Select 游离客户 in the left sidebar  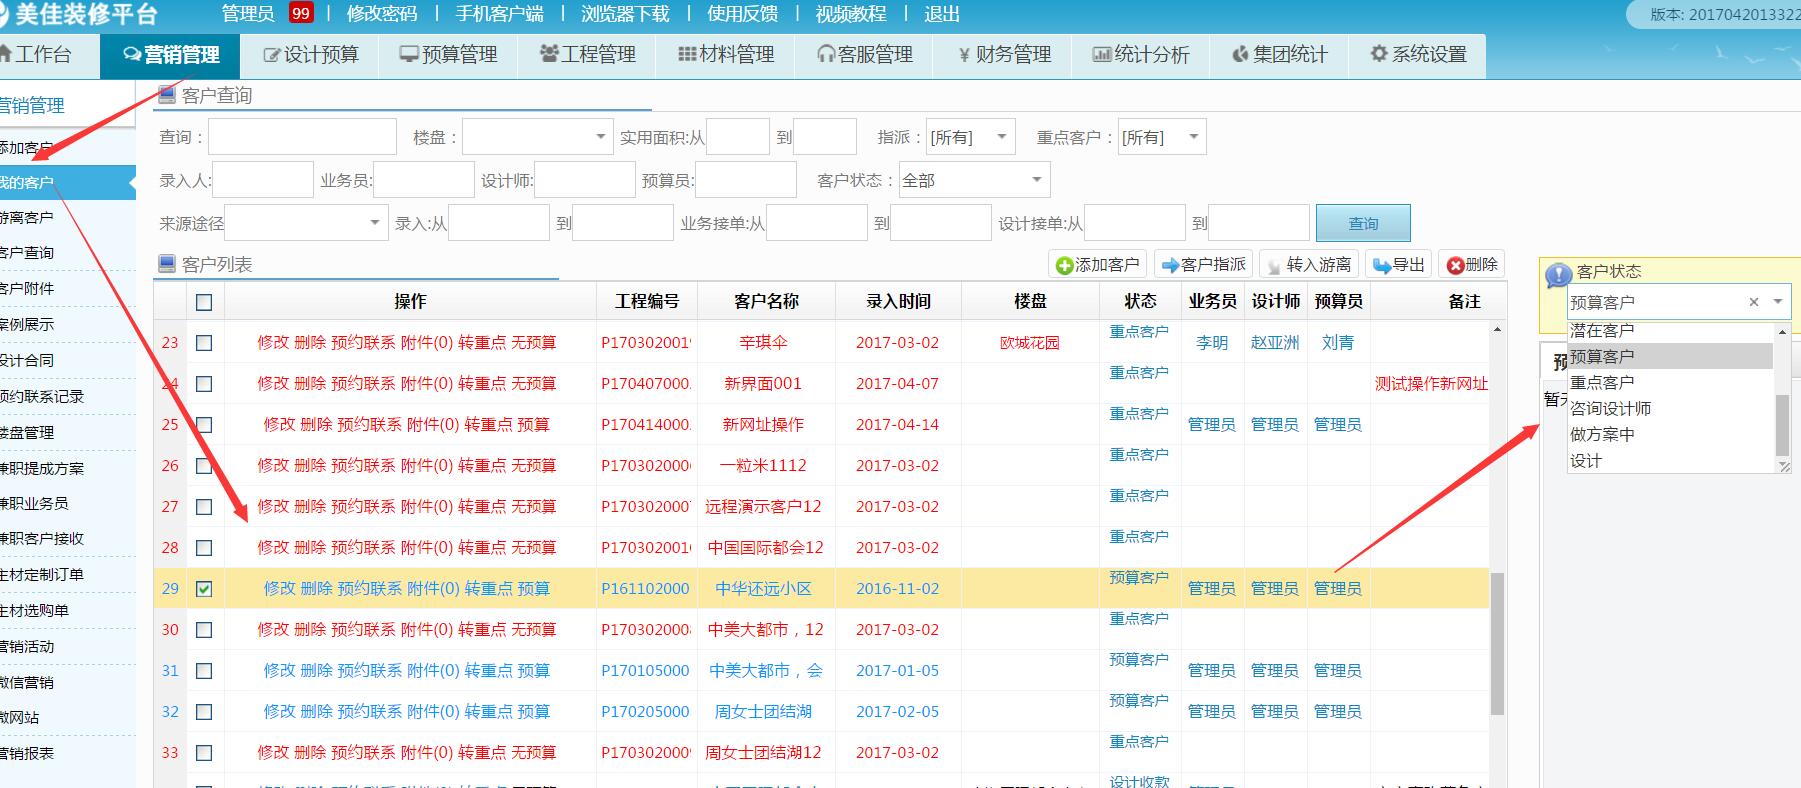[x=28, y=217]
